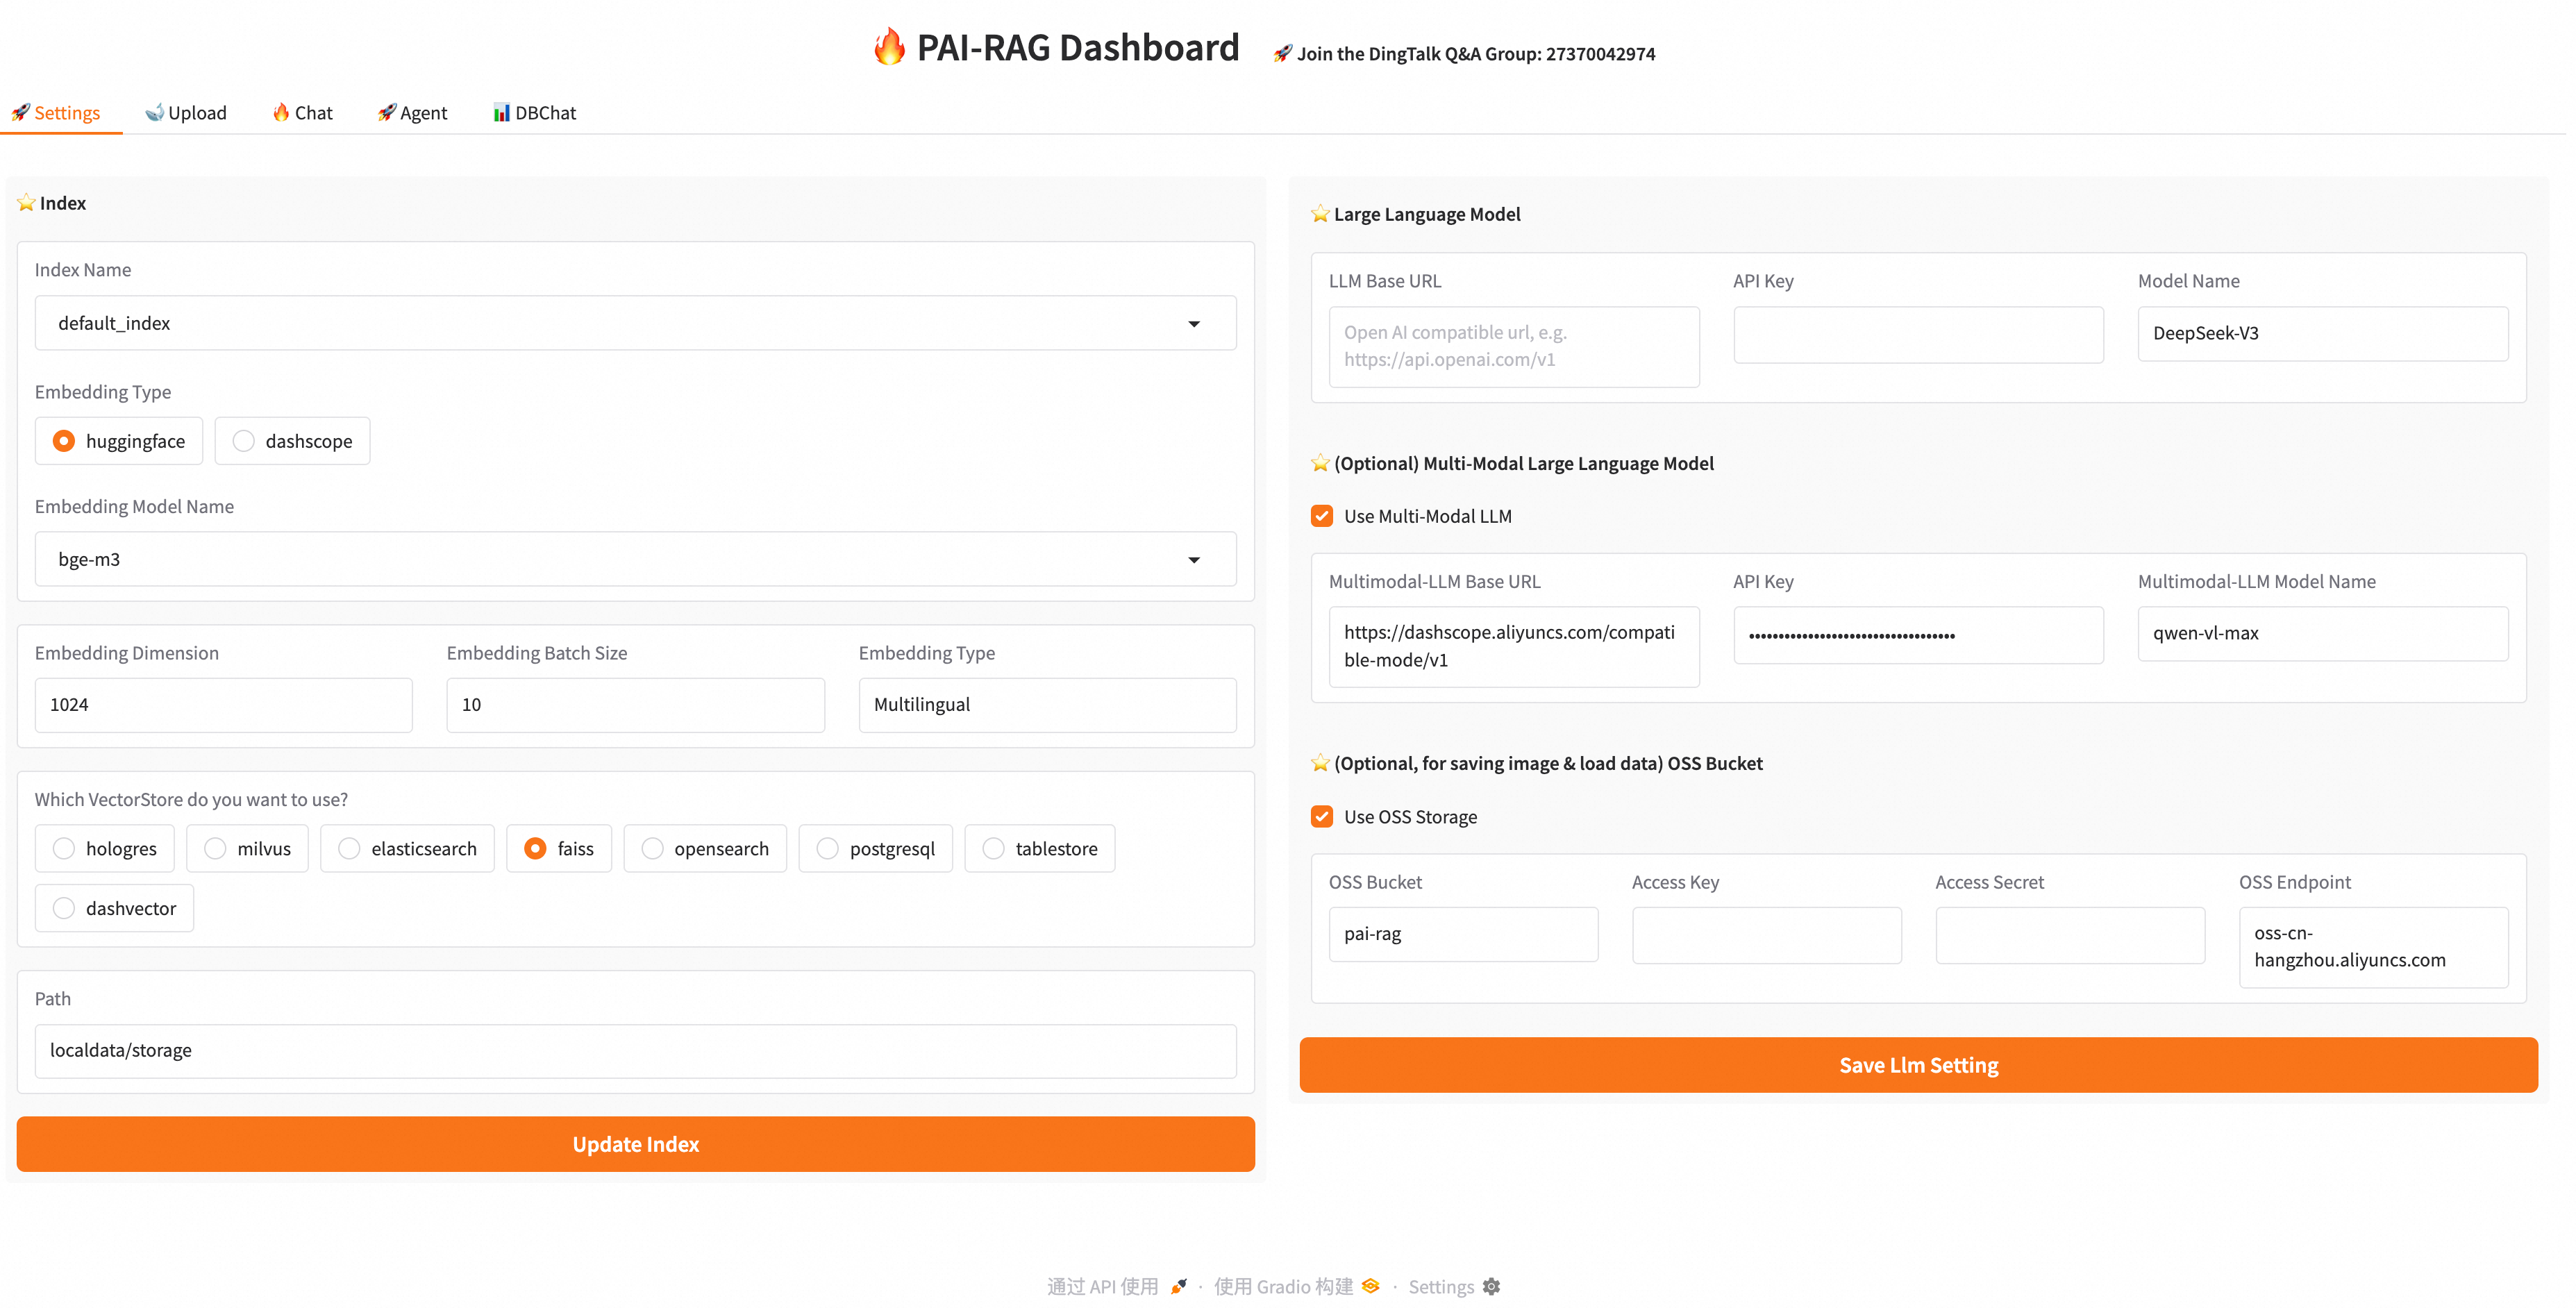Open the Agent tab
2576x1308 pixels.
point(412,113)
